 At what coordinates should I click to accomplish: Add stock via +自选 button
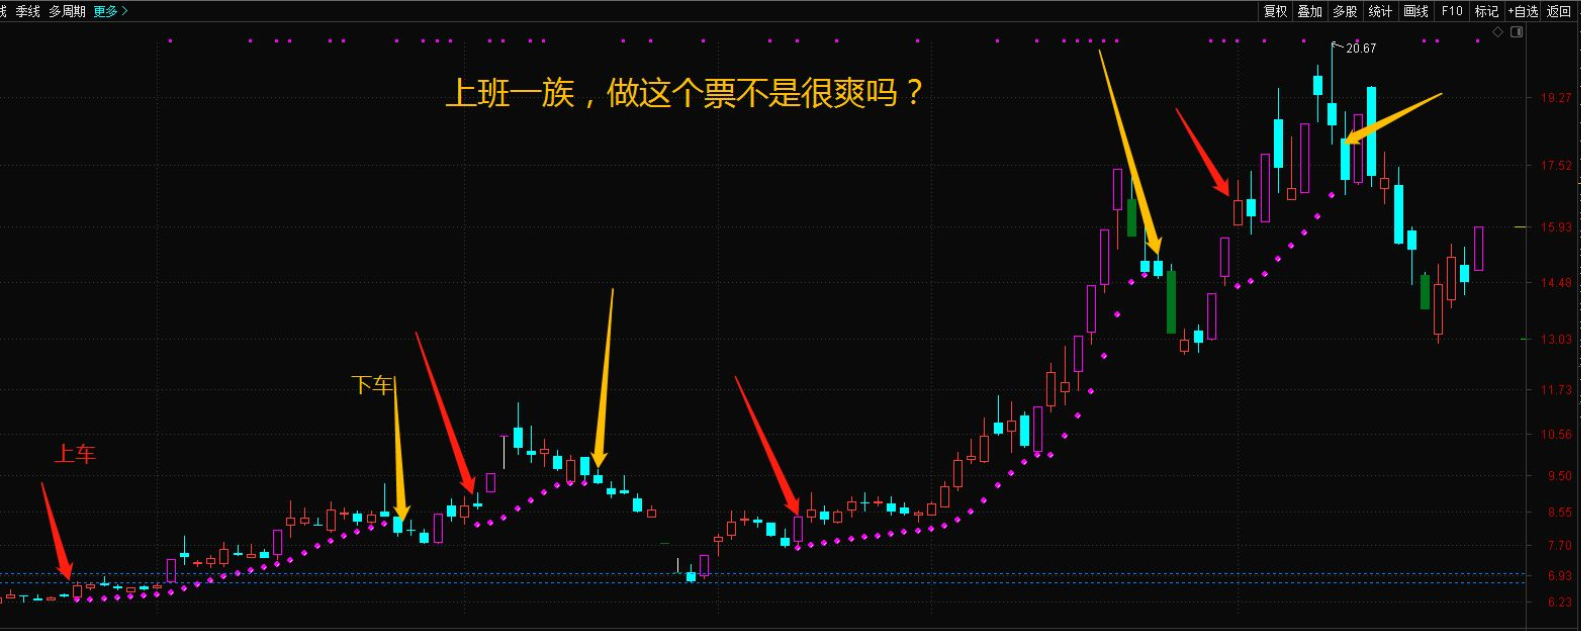click(x=1523, y=11)
